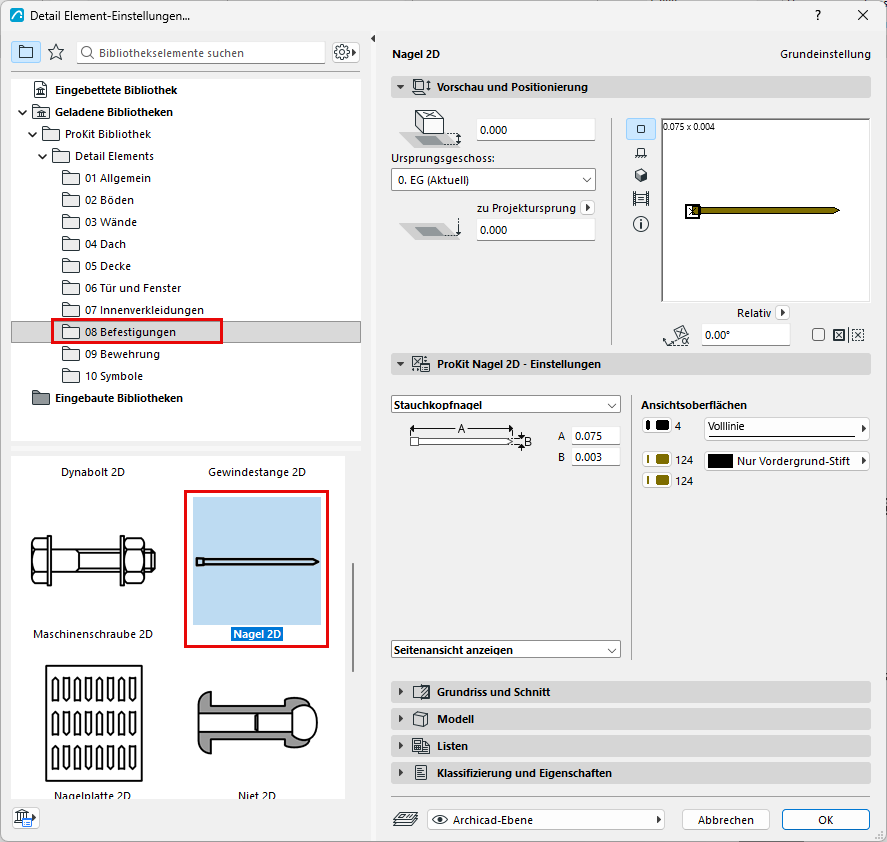Select preview picture film-frame icon
The image size is (887, 842).
640,199
